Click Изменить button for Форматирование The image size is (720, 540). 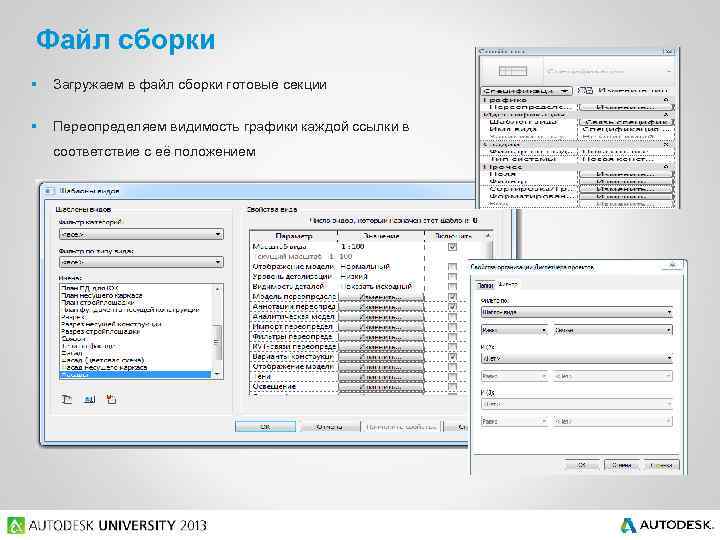(x=625, y=196)
